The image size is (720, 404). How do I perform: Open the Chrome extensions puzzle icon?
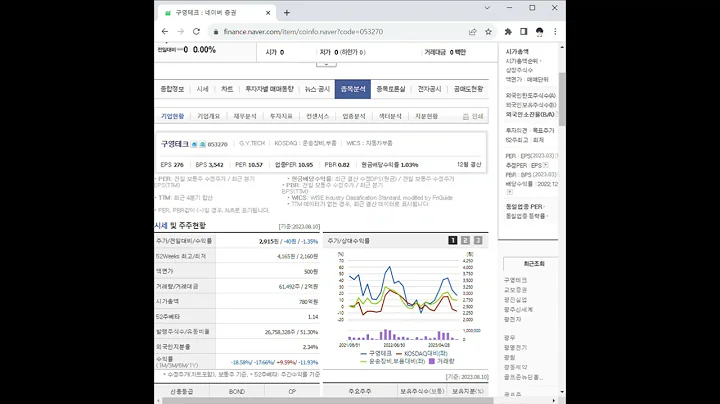[x=508, y=32]
